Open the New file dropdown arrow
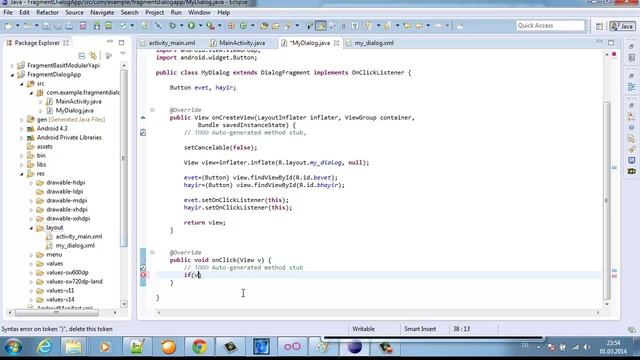This screenshot has width=640, height=360. [18, 26]
